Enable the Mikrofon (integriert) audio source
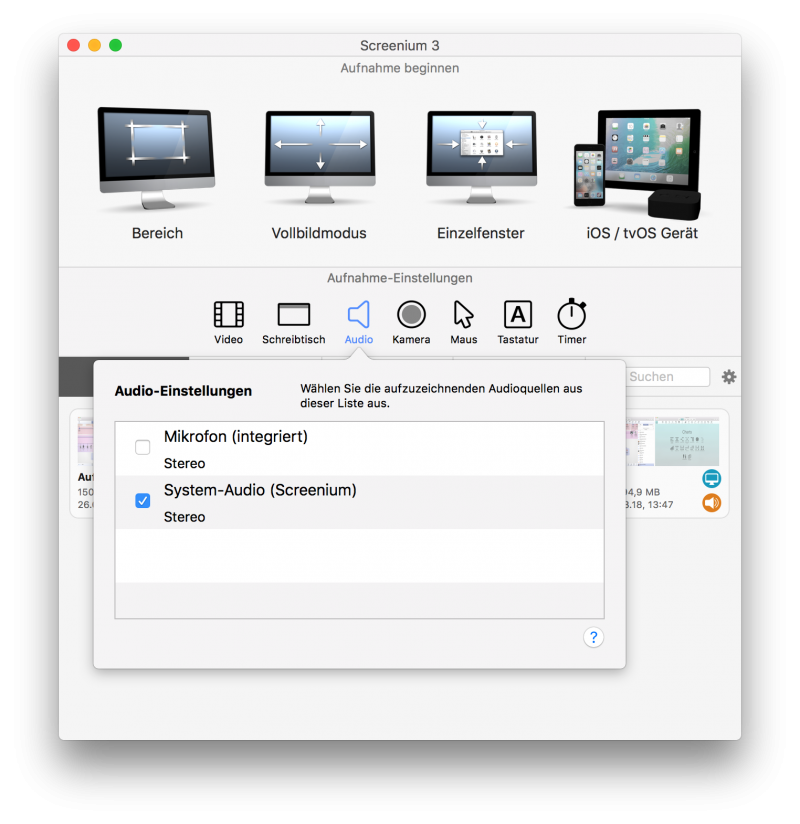The height and width of the screenshot is (824, 800). point(142,447)
